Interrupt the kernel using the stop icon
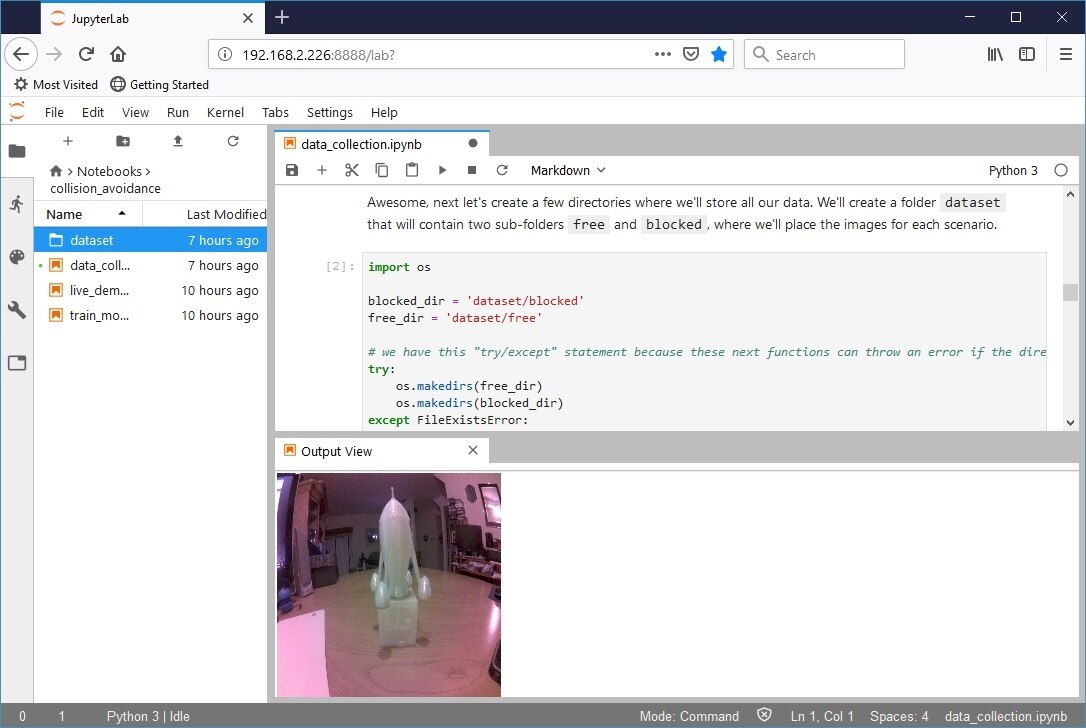This screenshot has height=728, width=1086. pyautogui.click(x=472, y=170)
